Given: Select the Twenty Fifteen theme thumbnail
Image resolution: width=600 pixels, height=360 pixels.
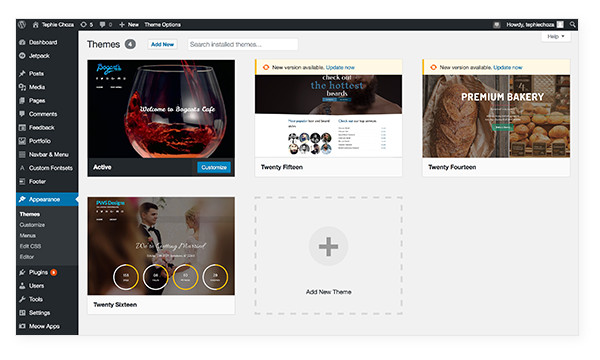Looking at the screenshot, I should click(x=328, y=116).
